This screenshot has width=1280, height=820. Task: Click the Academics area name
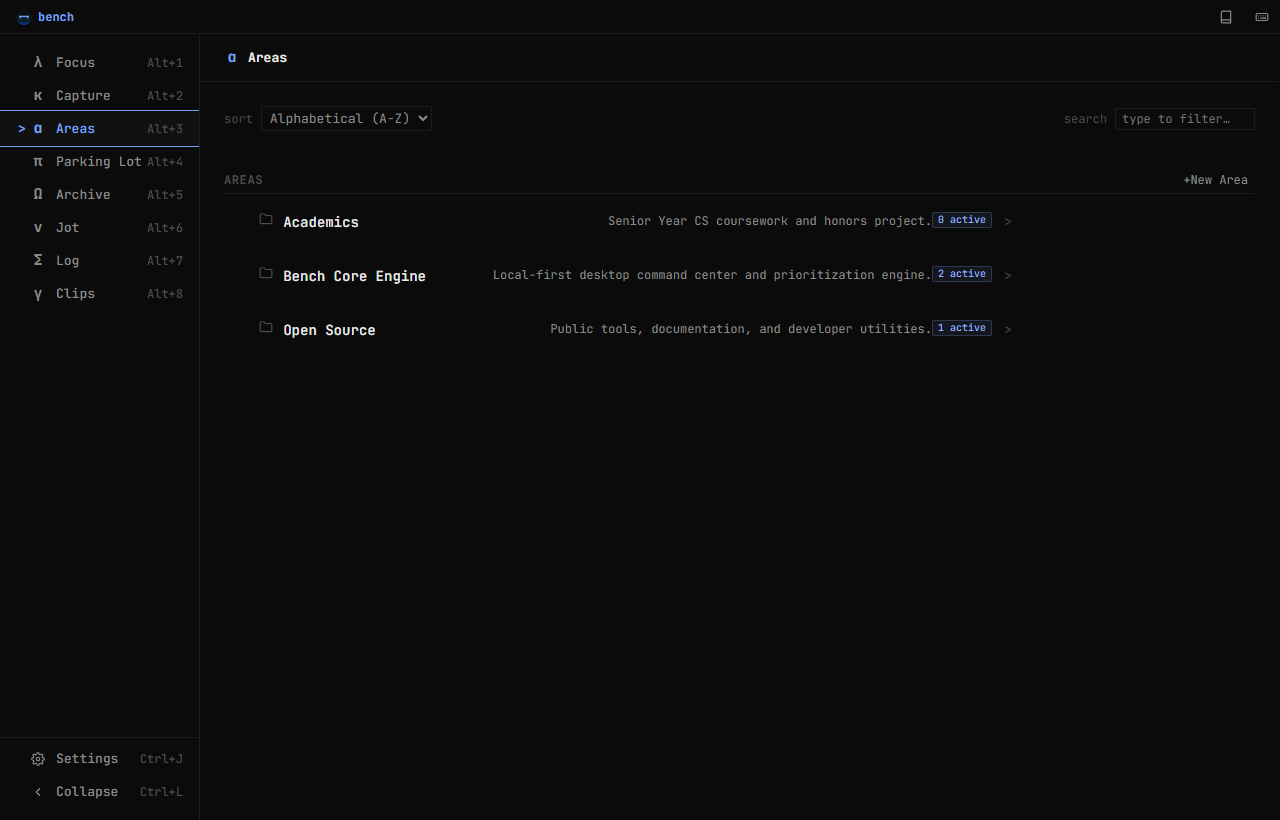click(x=321, y=222)
